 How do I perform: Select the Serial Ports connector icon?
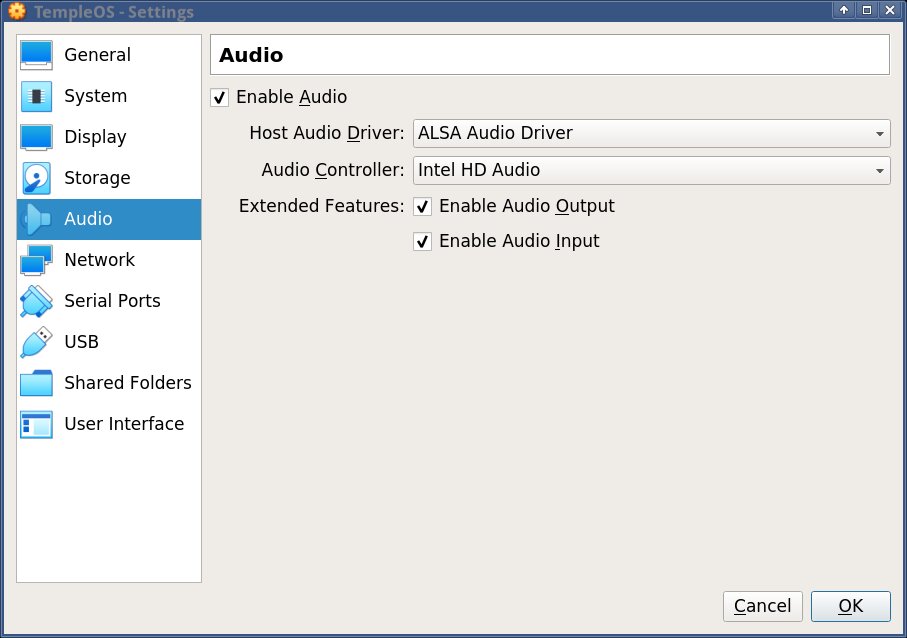(36, 301)
